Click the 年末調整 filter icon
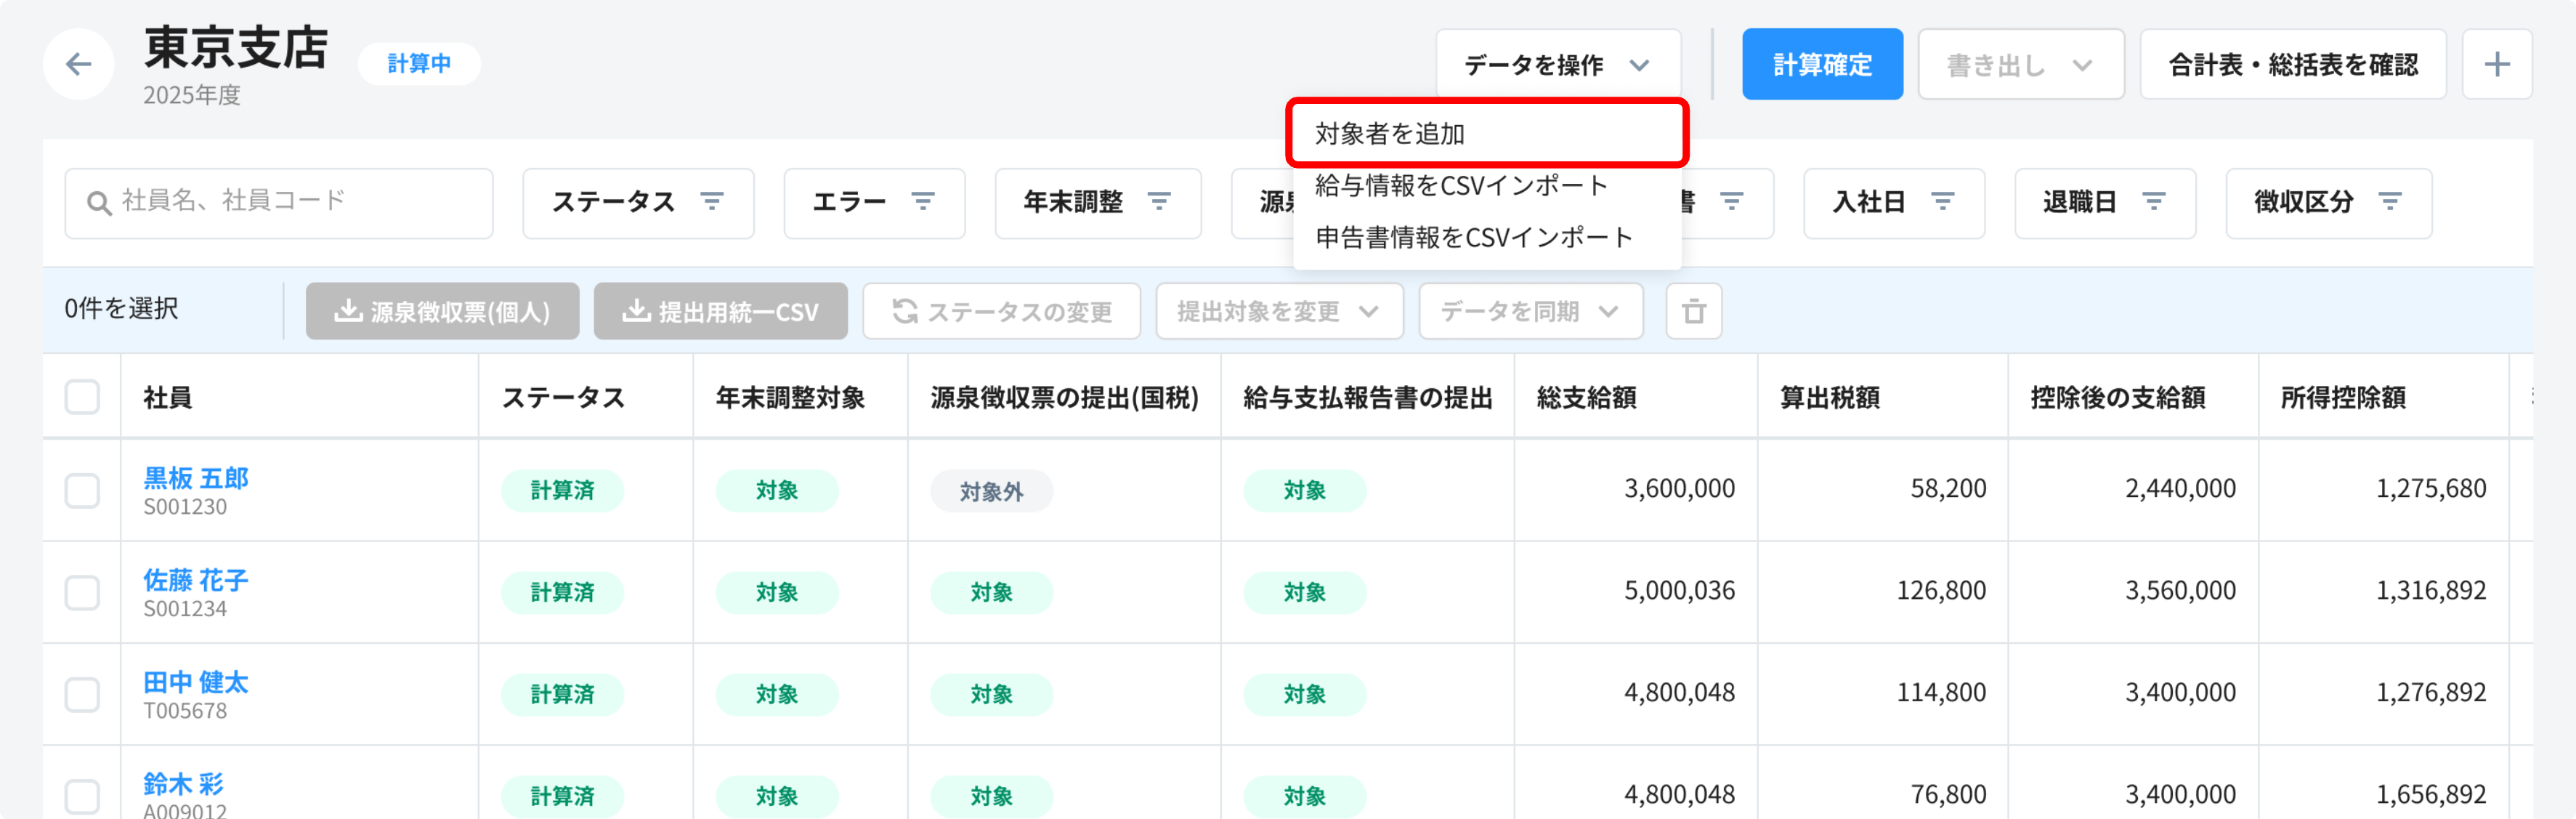The height and width of the screenshot is (819, 2576). (1158, 202)
